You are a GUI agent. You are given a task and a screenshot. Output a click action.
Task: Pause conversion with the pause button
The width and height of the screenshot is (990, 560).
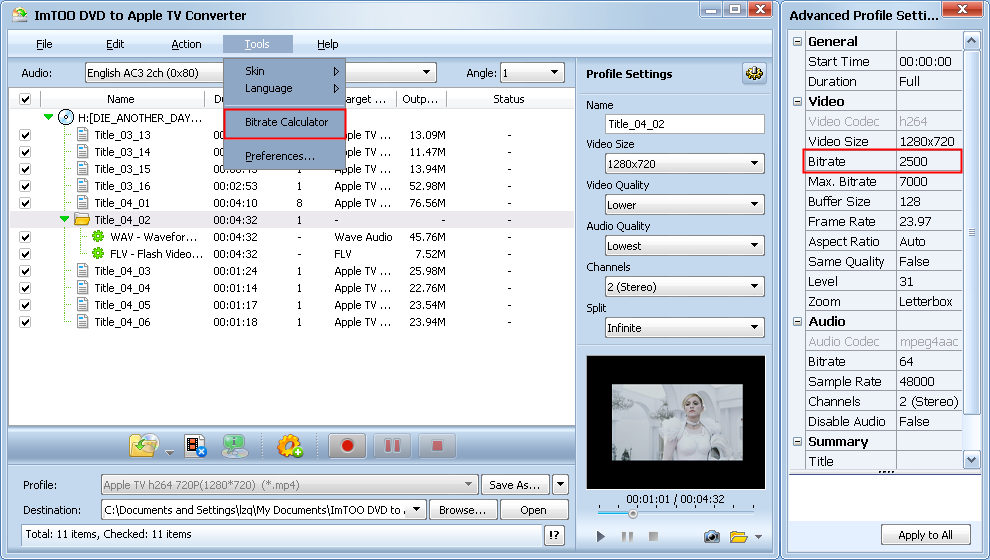(x=392, y=446)
